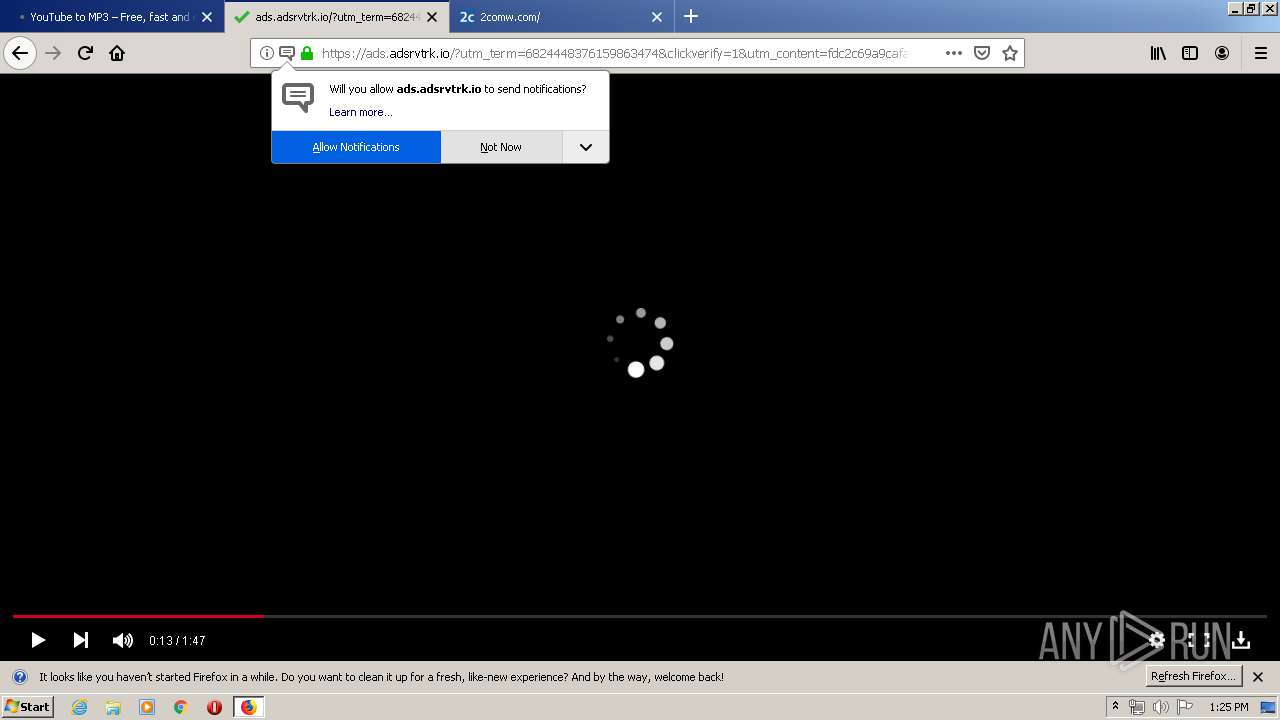Close the ads.adsrvtrk.io tab
The image size is (1280, 720).
pyautogui.click(x=432, y=16)
